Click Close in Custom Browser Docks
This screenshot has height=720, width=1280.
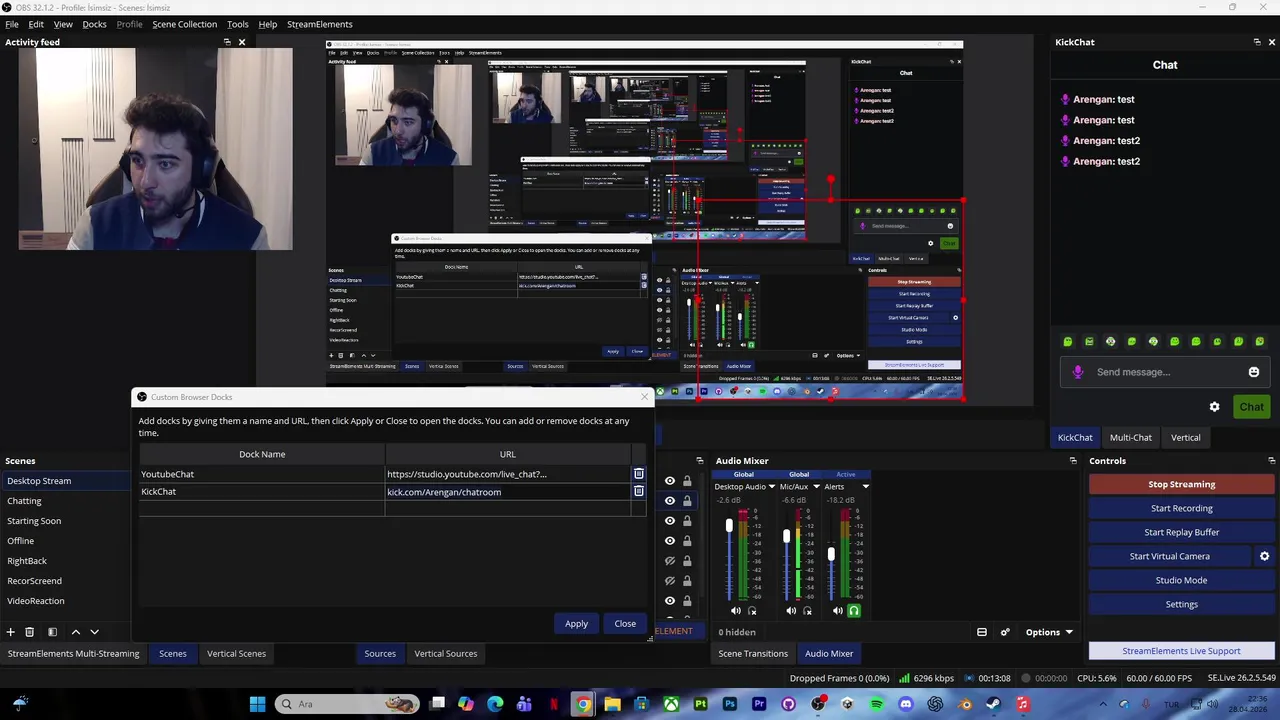tap(625, 623)
